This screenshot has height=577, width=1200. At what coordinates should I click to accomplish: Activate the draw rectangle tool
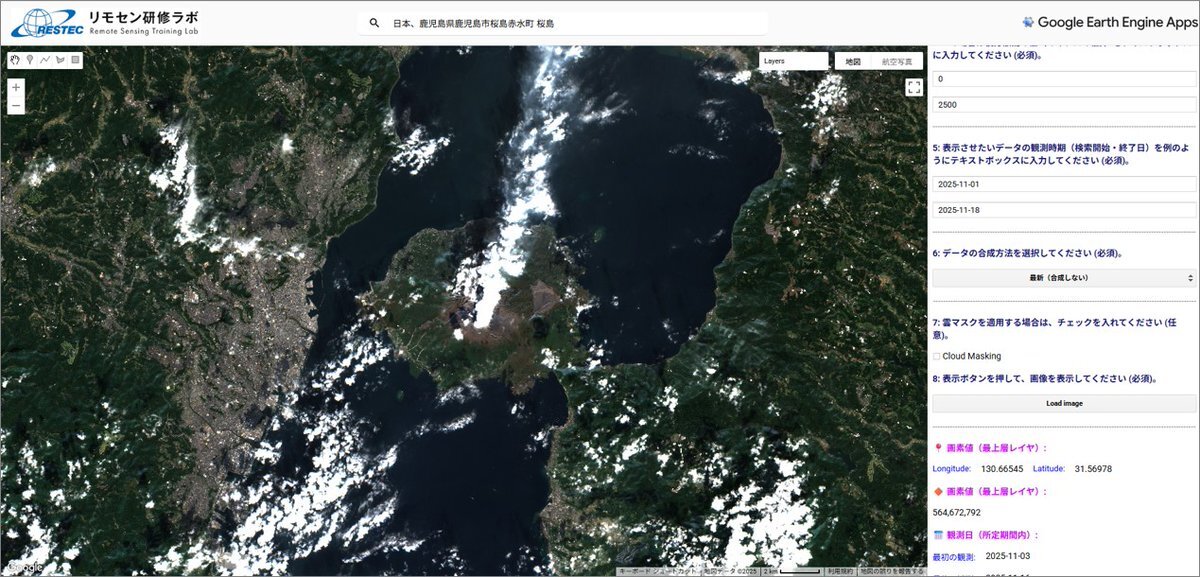point(76,60)
